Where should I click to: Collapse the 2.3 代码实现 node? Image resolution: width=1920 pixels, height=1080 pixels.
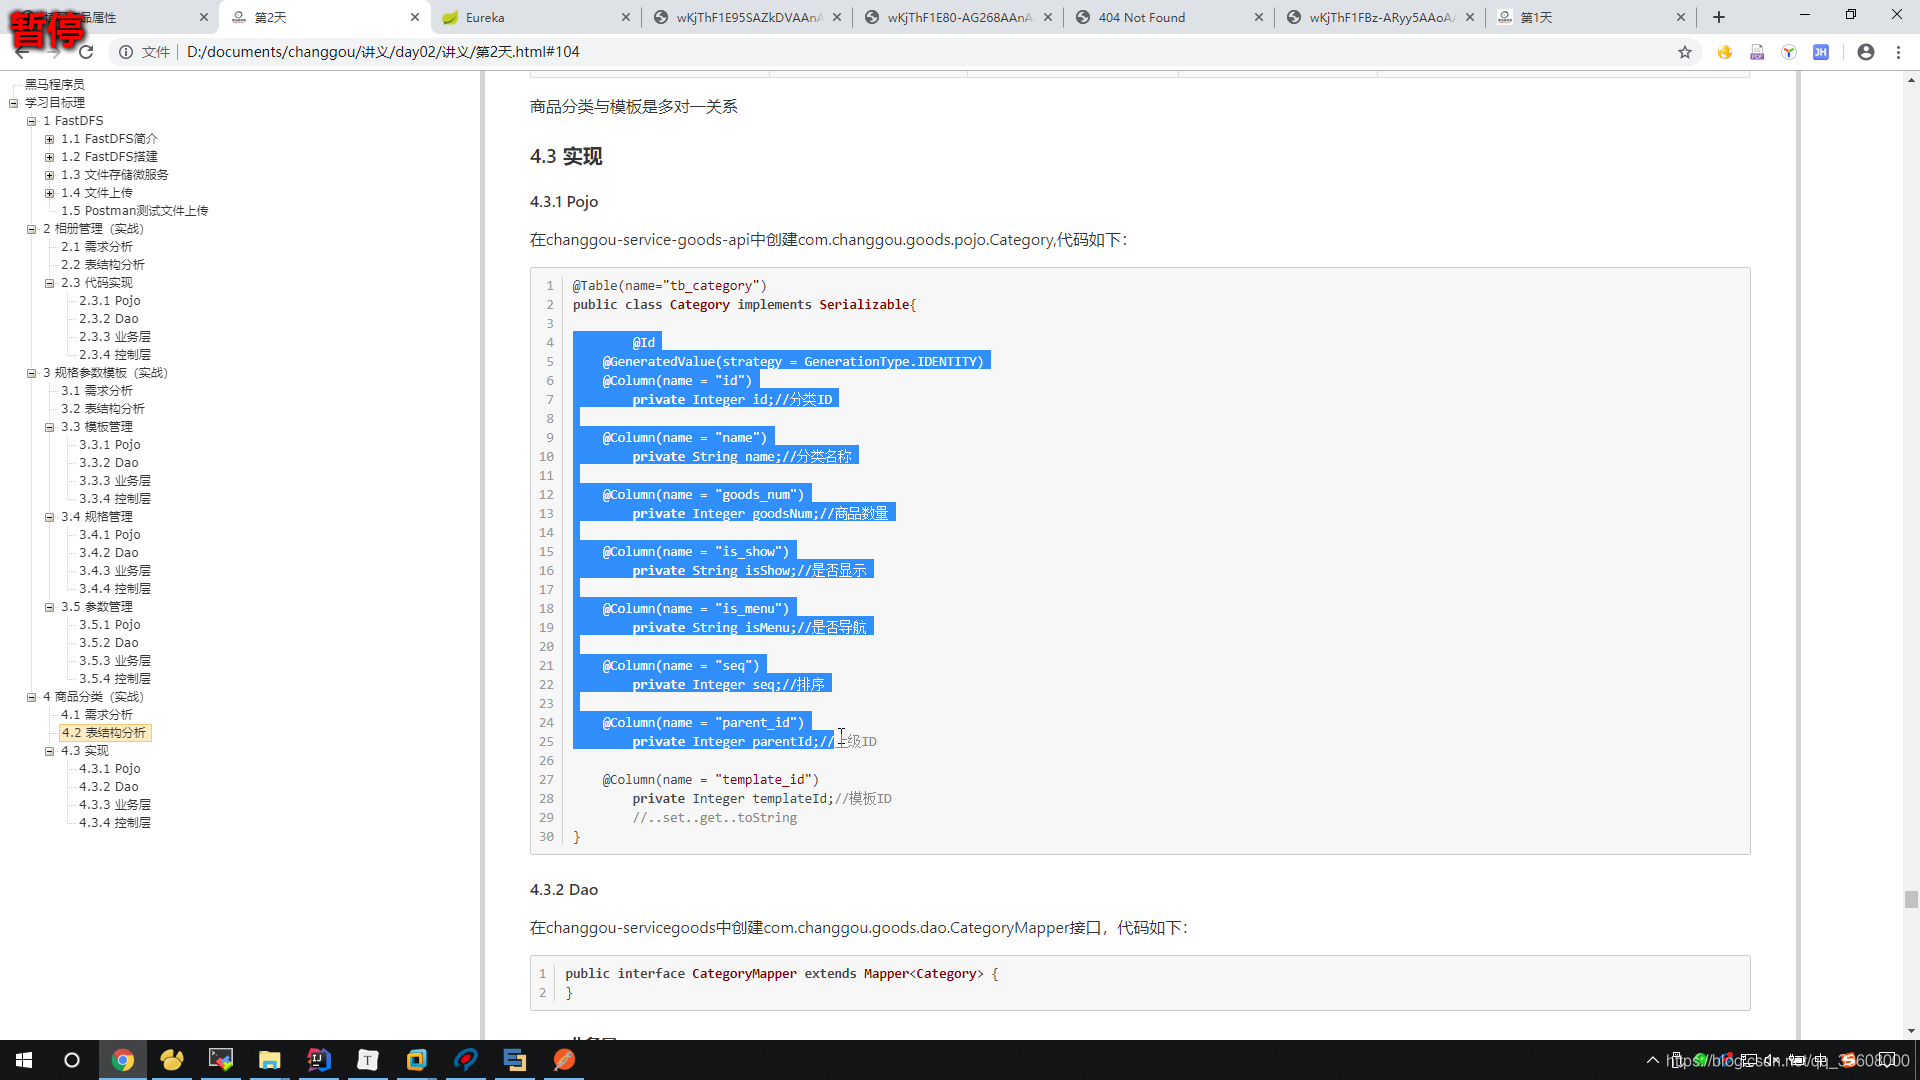[x=49, y=283]
